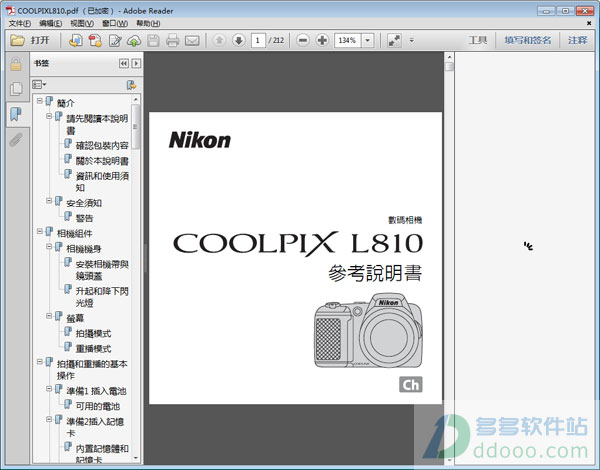Collapse the 安全須知 bookmark node

click(x=49, y=200)
